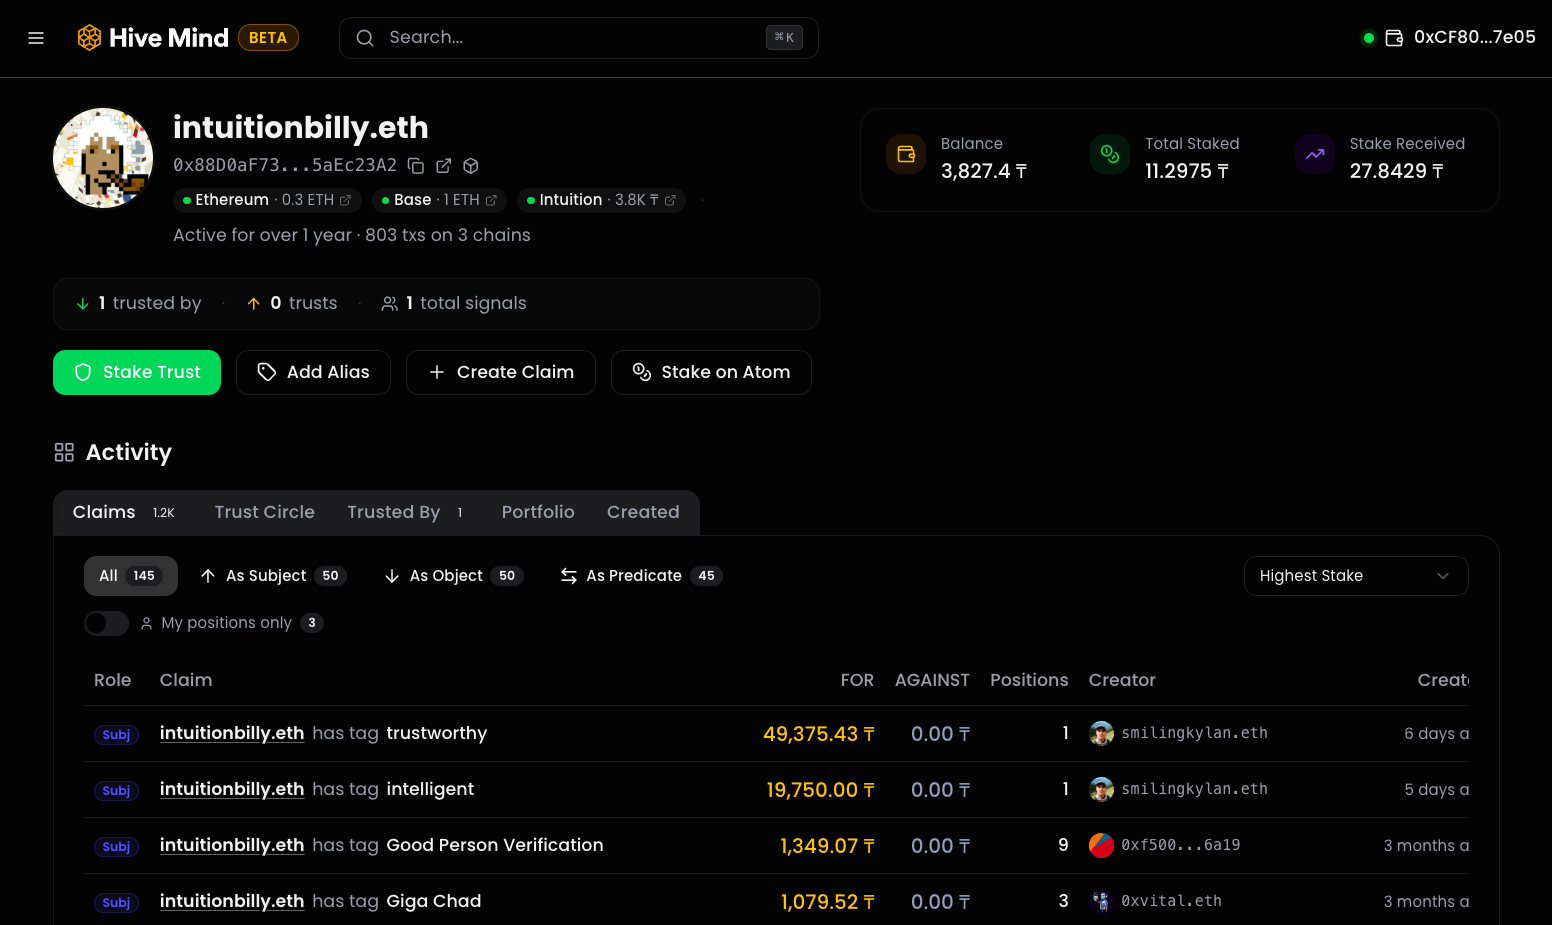Click the wallet icon next to 0xCF80...7e05
1552x925 pixels.
point(1394,37)
